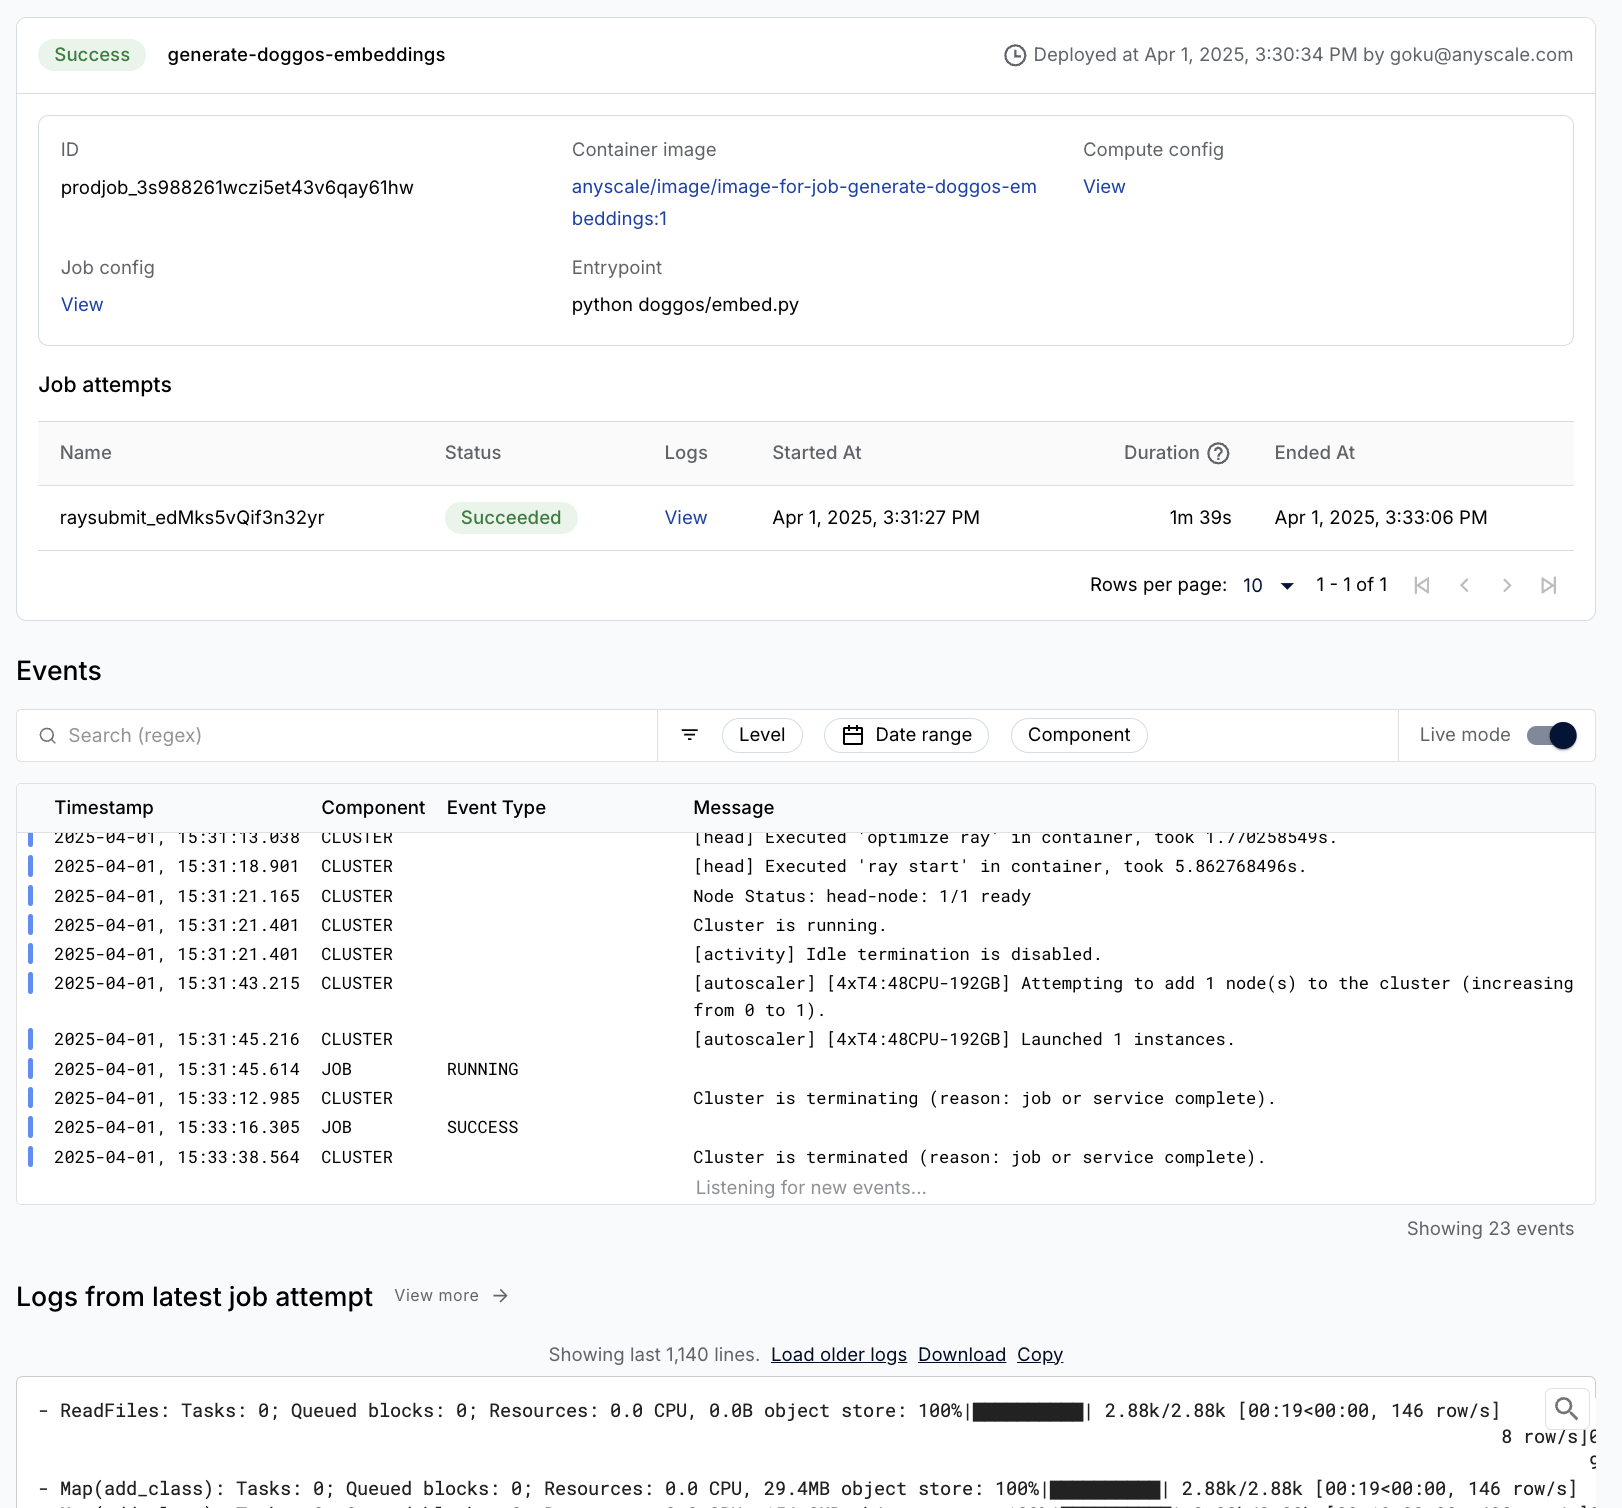The height and width of the screenshot is (1508, 1622).
Task: Click the previous page arrow icon
Action: [1464, 585]
